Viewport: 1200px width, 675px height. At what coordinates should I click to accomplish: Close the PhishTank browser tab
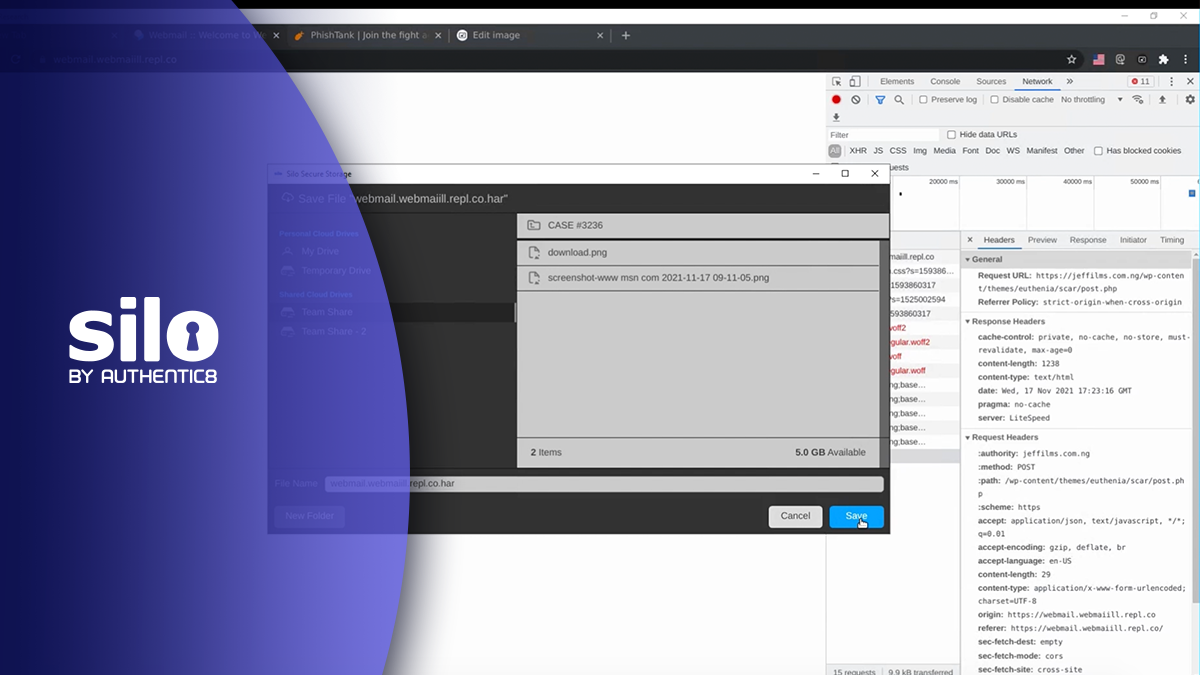(438, 35)
